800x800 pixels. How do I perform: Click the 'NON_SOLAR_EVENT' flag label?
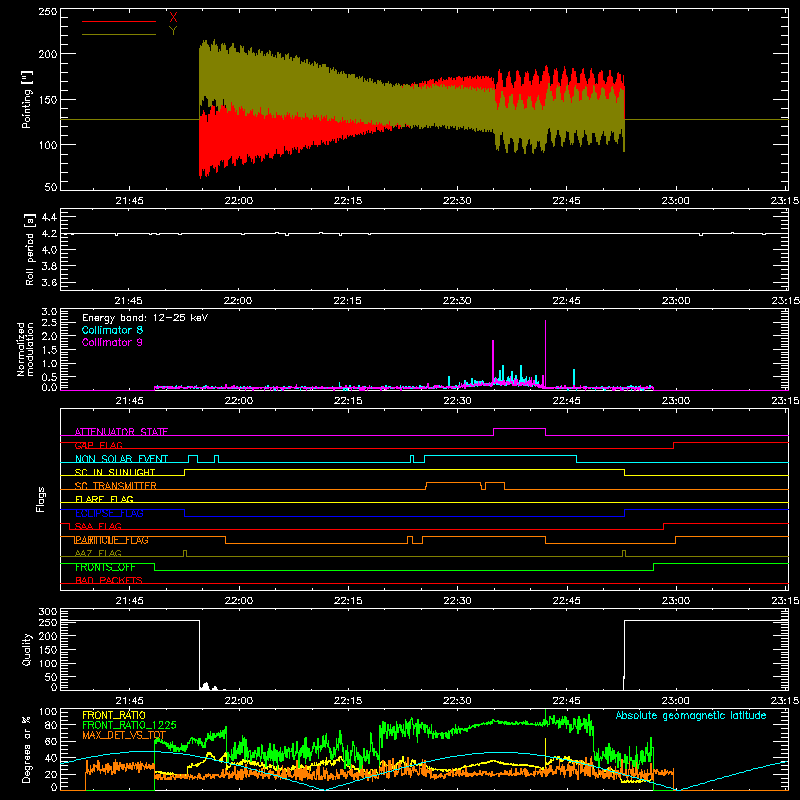pyautogui.click(x=121, y=459)
